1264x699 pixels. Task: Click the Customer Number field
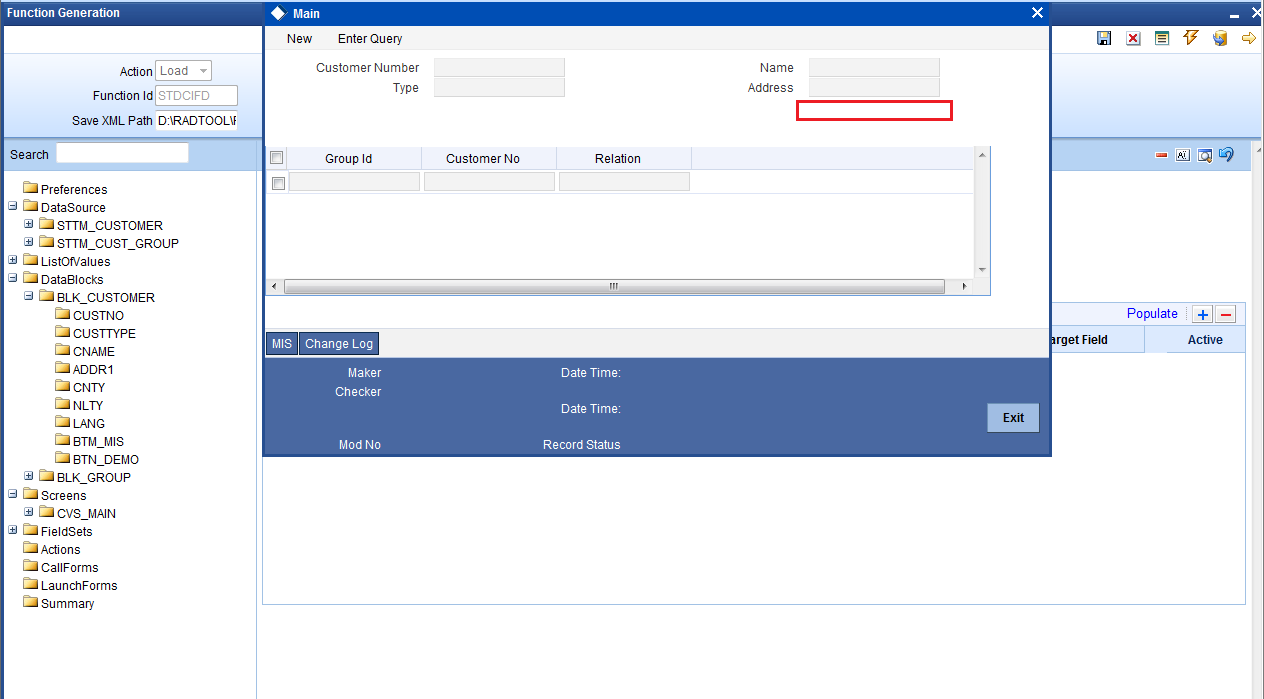pos(499,68)
